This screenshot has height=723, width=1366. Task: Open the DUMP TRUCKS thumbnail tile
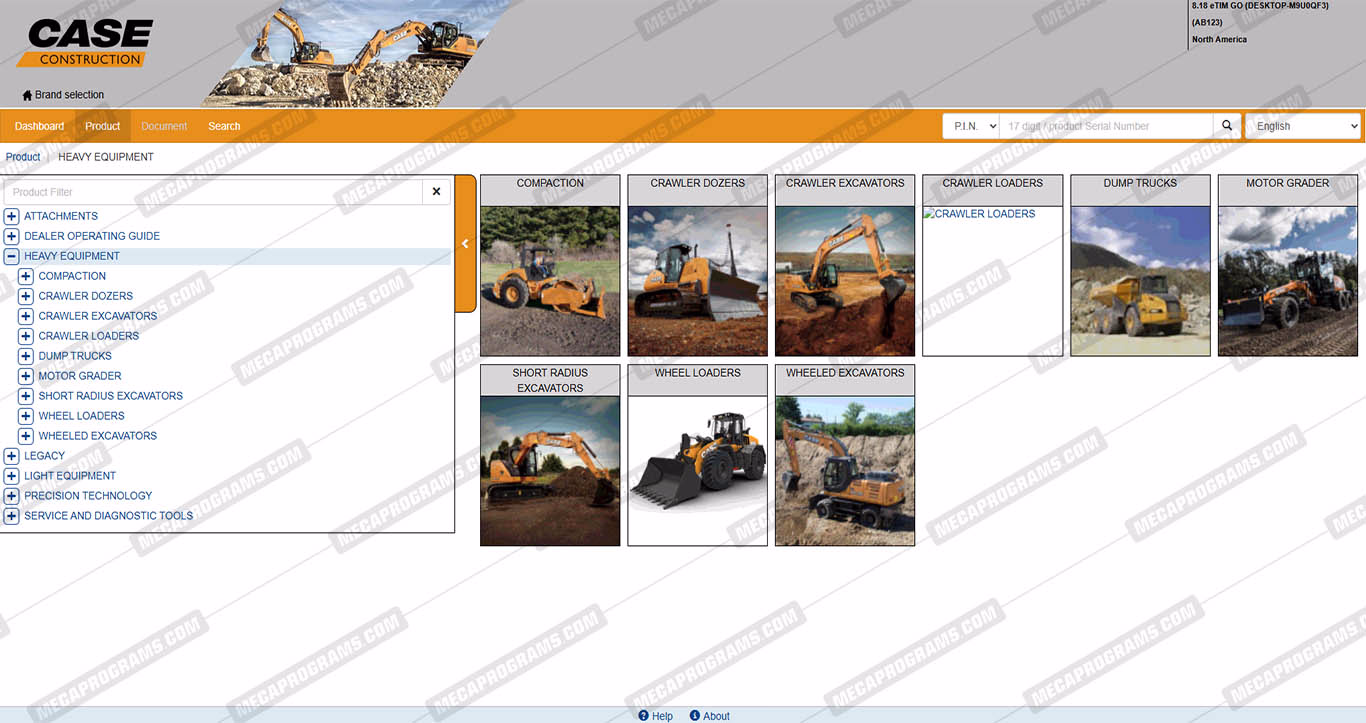1140,280
